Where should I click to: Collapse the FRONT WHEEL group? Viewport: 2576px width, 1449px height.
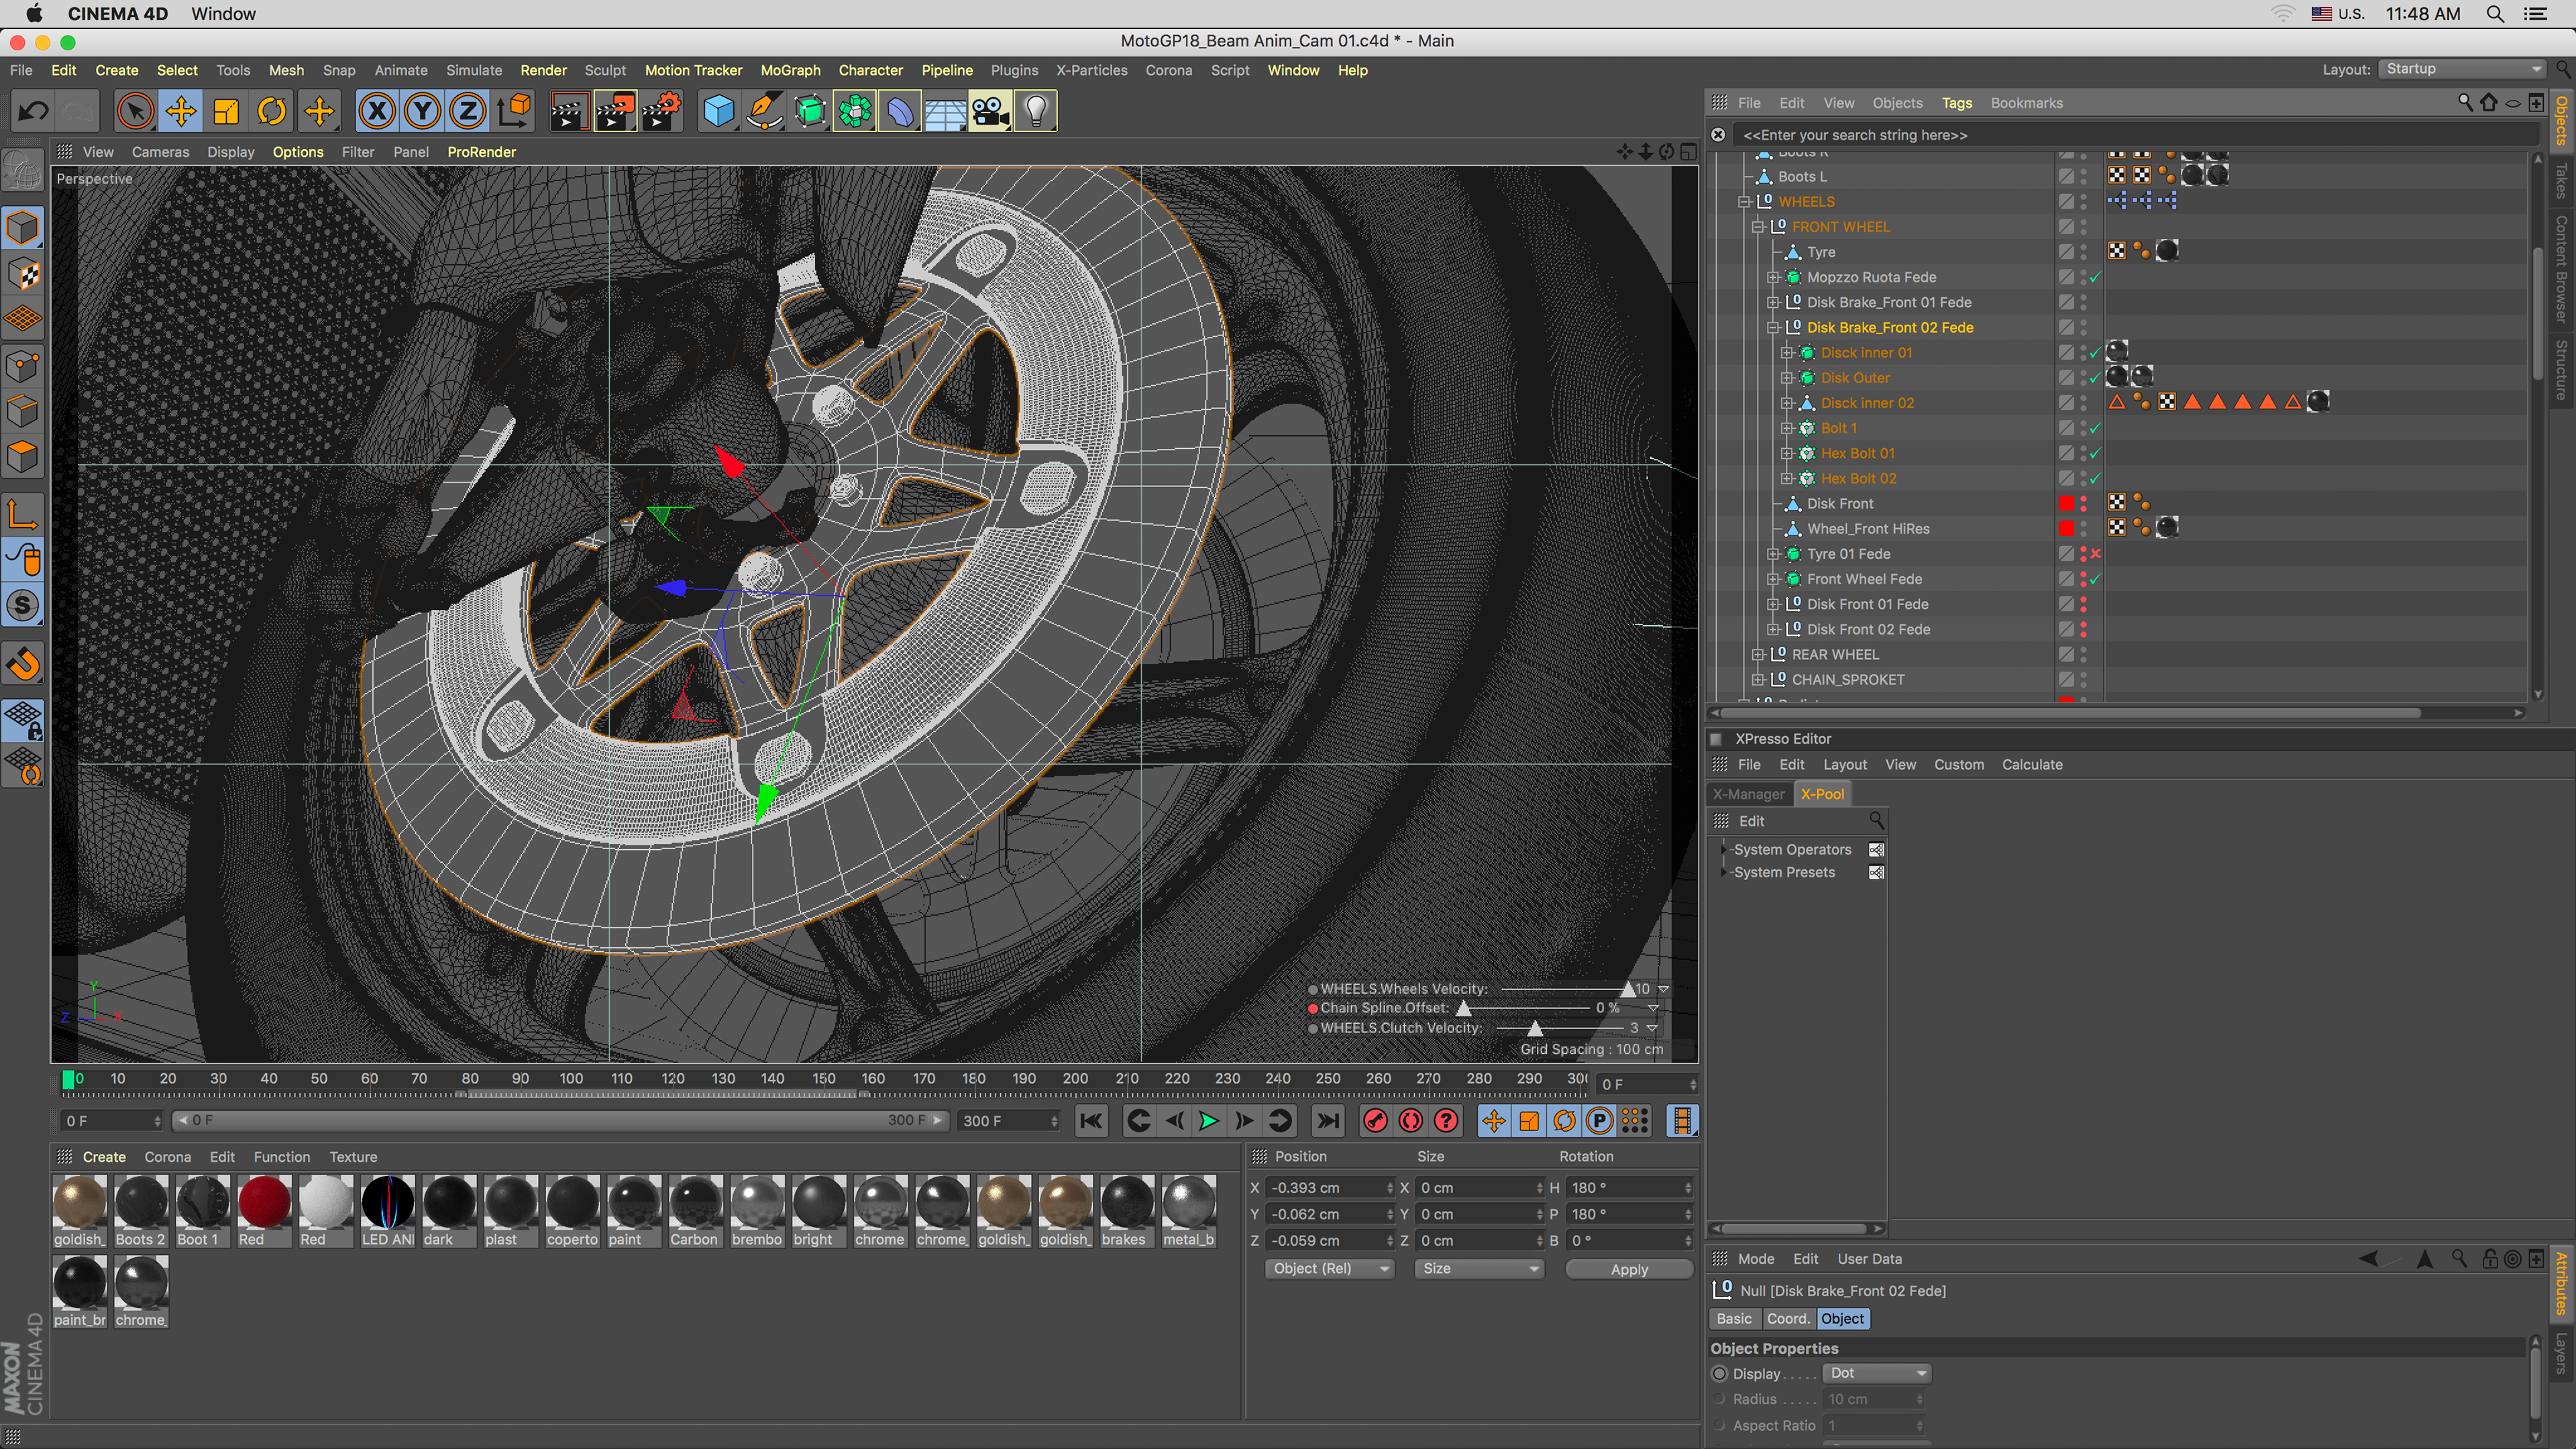pyautogui.click(x=1759, y=227)
